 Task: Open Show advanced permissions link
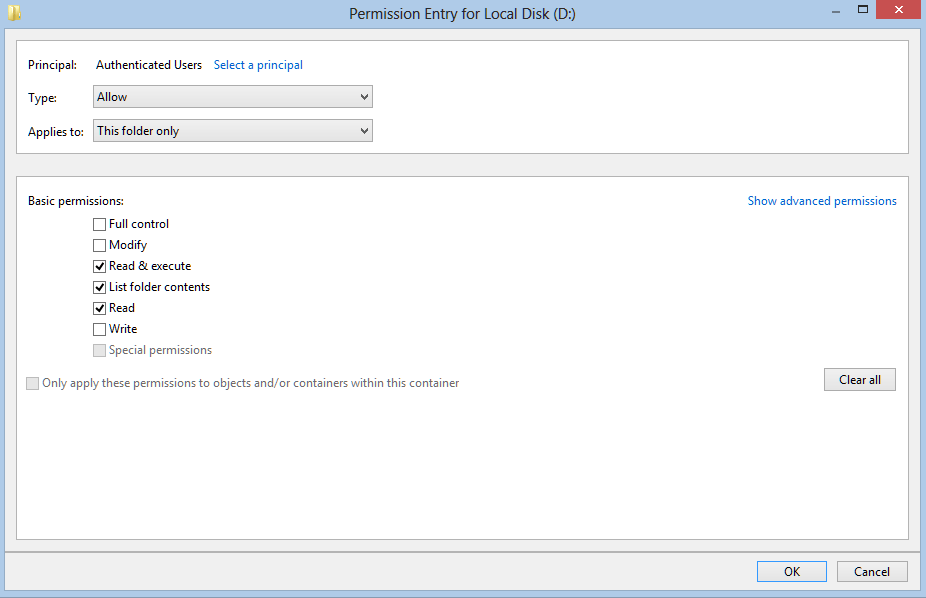pos(822,201)
